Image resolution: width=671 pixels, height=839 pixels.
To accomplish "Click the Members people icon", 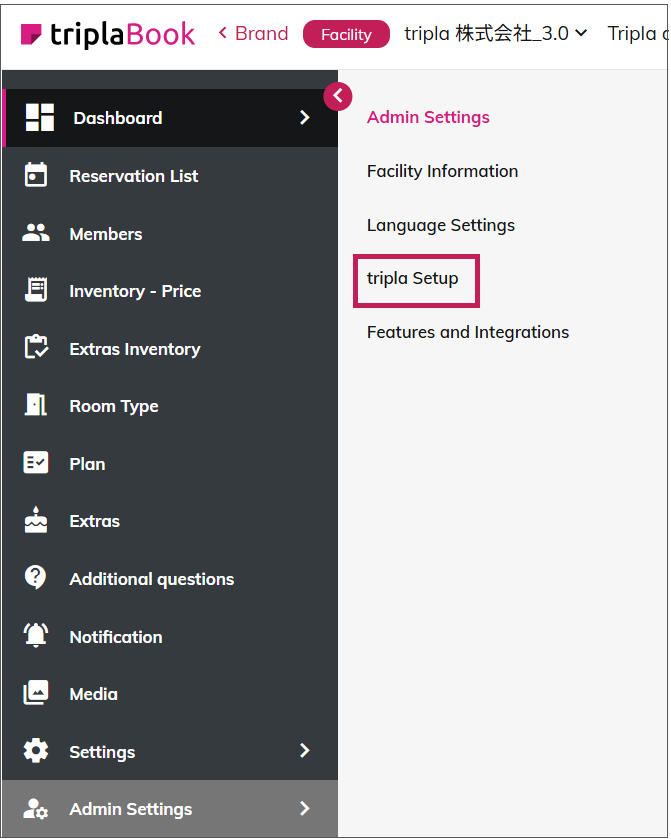I will pos(36,234).
